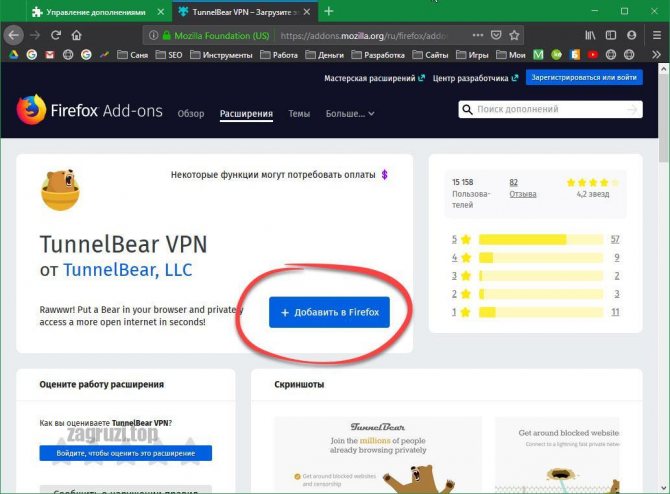670x494 pixels.
Task: Click the purple dollar payment icon
Action: pos(385,174)
